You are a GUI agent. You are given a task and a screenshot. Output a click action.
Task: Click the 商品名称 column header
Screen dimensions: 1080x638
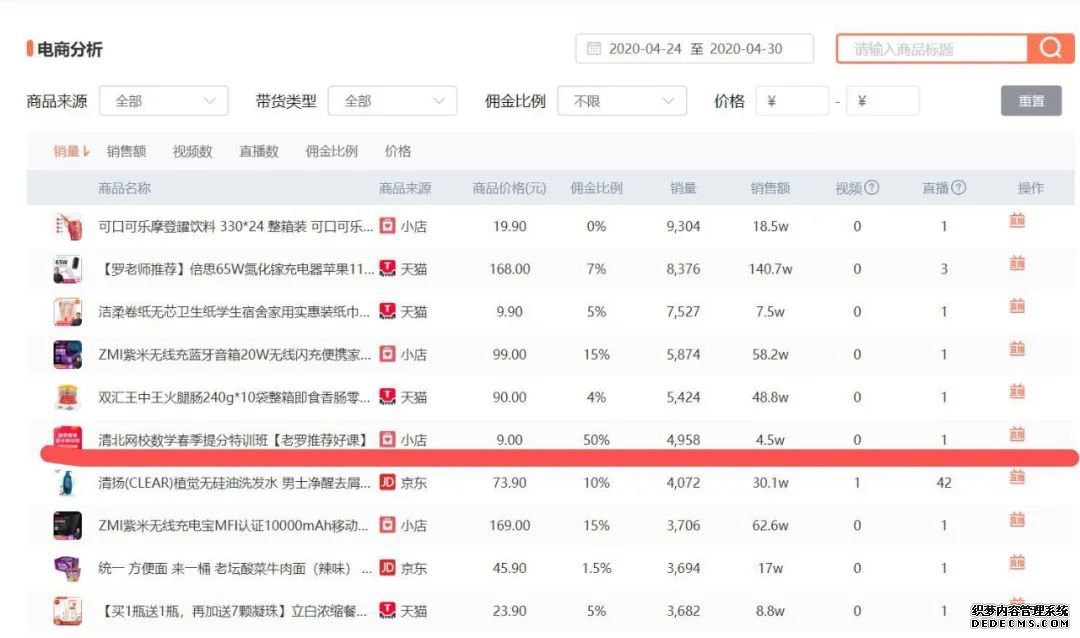(x=124, y=187)
